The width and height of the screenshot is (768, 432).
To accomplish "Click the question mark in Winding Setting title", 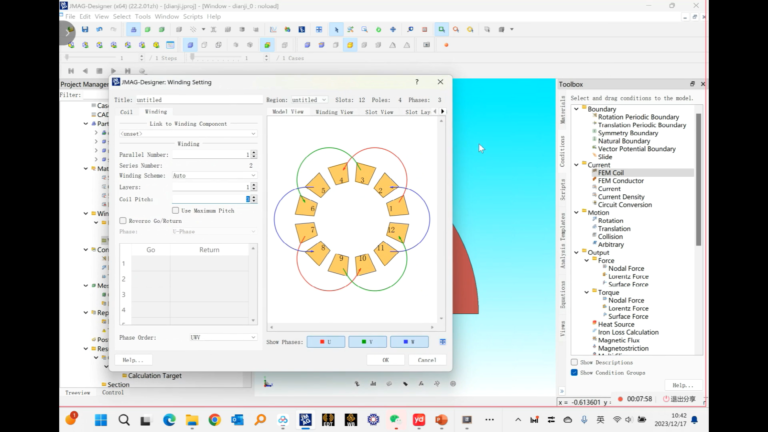I will (417, 82).
